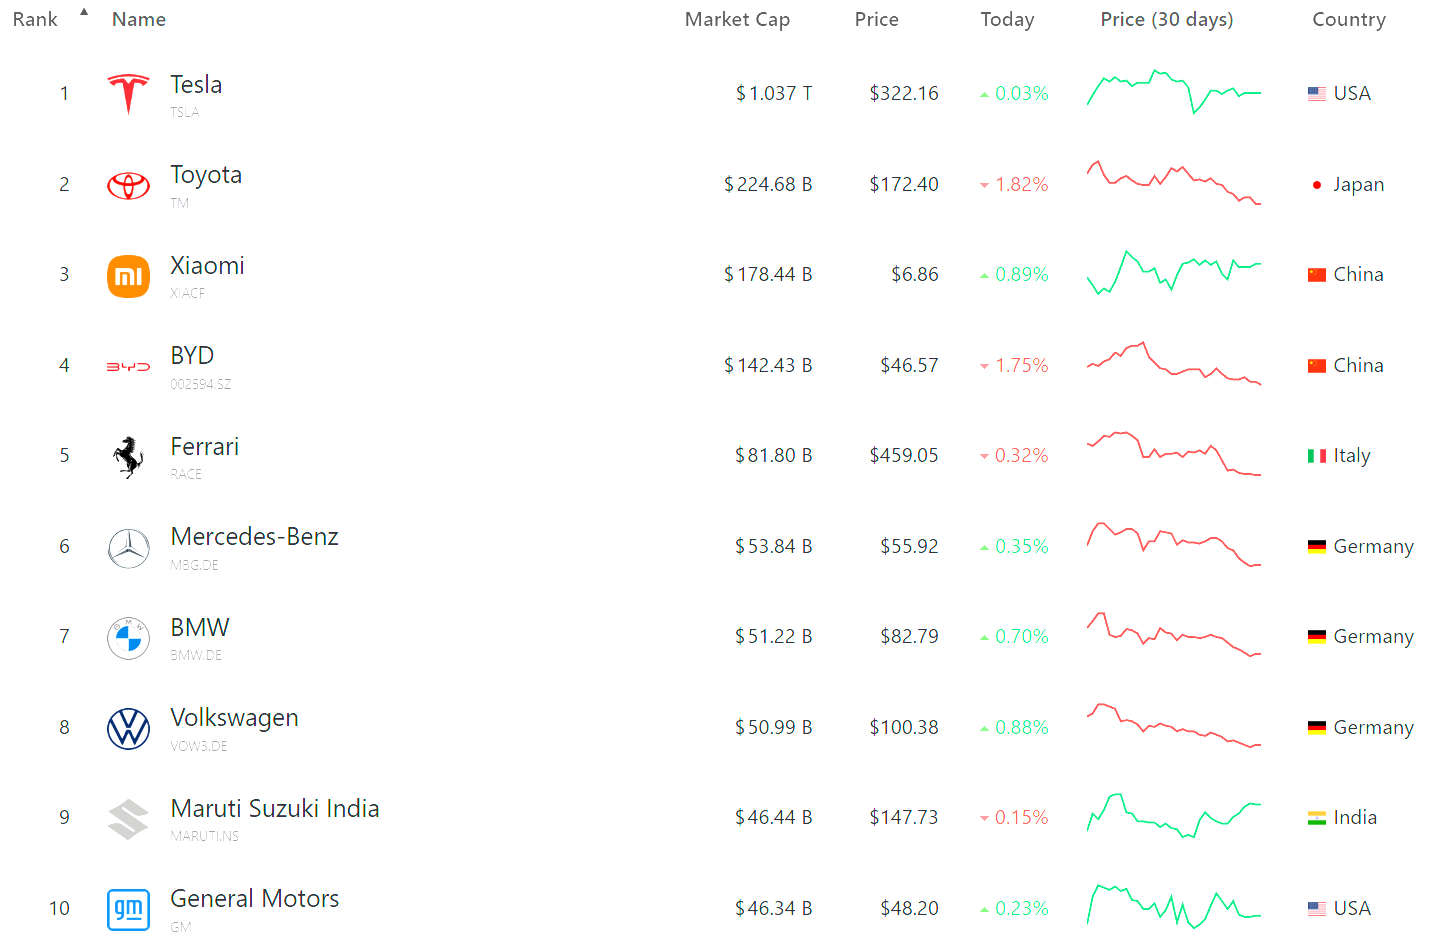Click the Germany flag in Volkswagen row

[1317, 728]
